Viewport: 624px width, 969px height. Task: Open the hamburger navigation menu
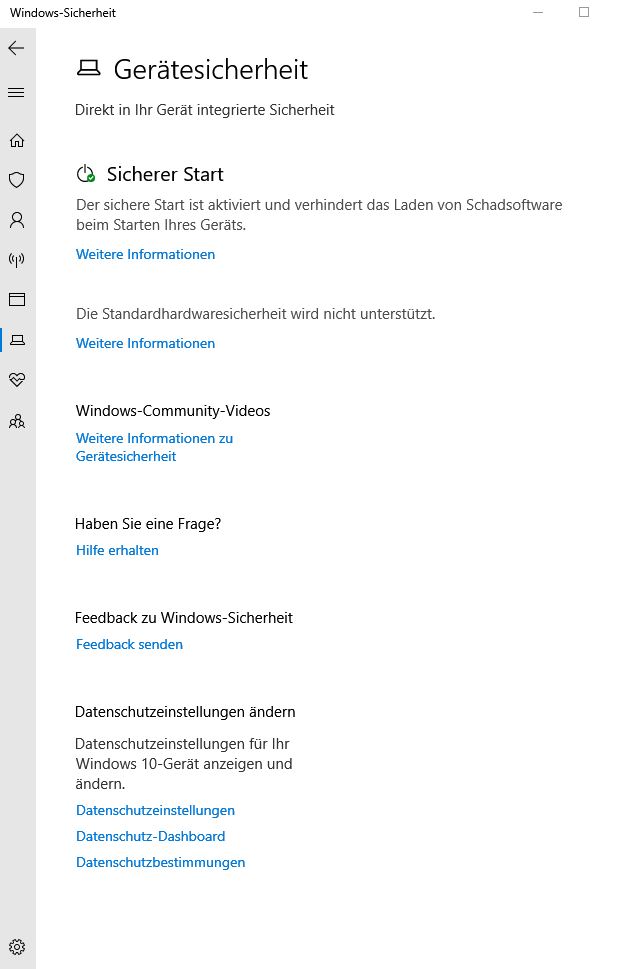[17, 93]
